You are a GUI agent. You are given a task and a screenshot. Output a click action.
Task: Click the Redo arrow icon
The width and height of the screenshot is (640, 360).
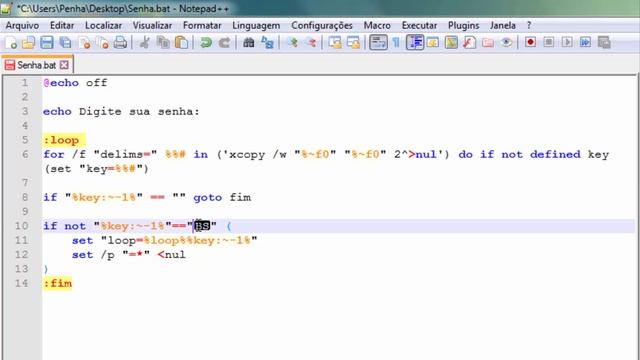(224, 42)
